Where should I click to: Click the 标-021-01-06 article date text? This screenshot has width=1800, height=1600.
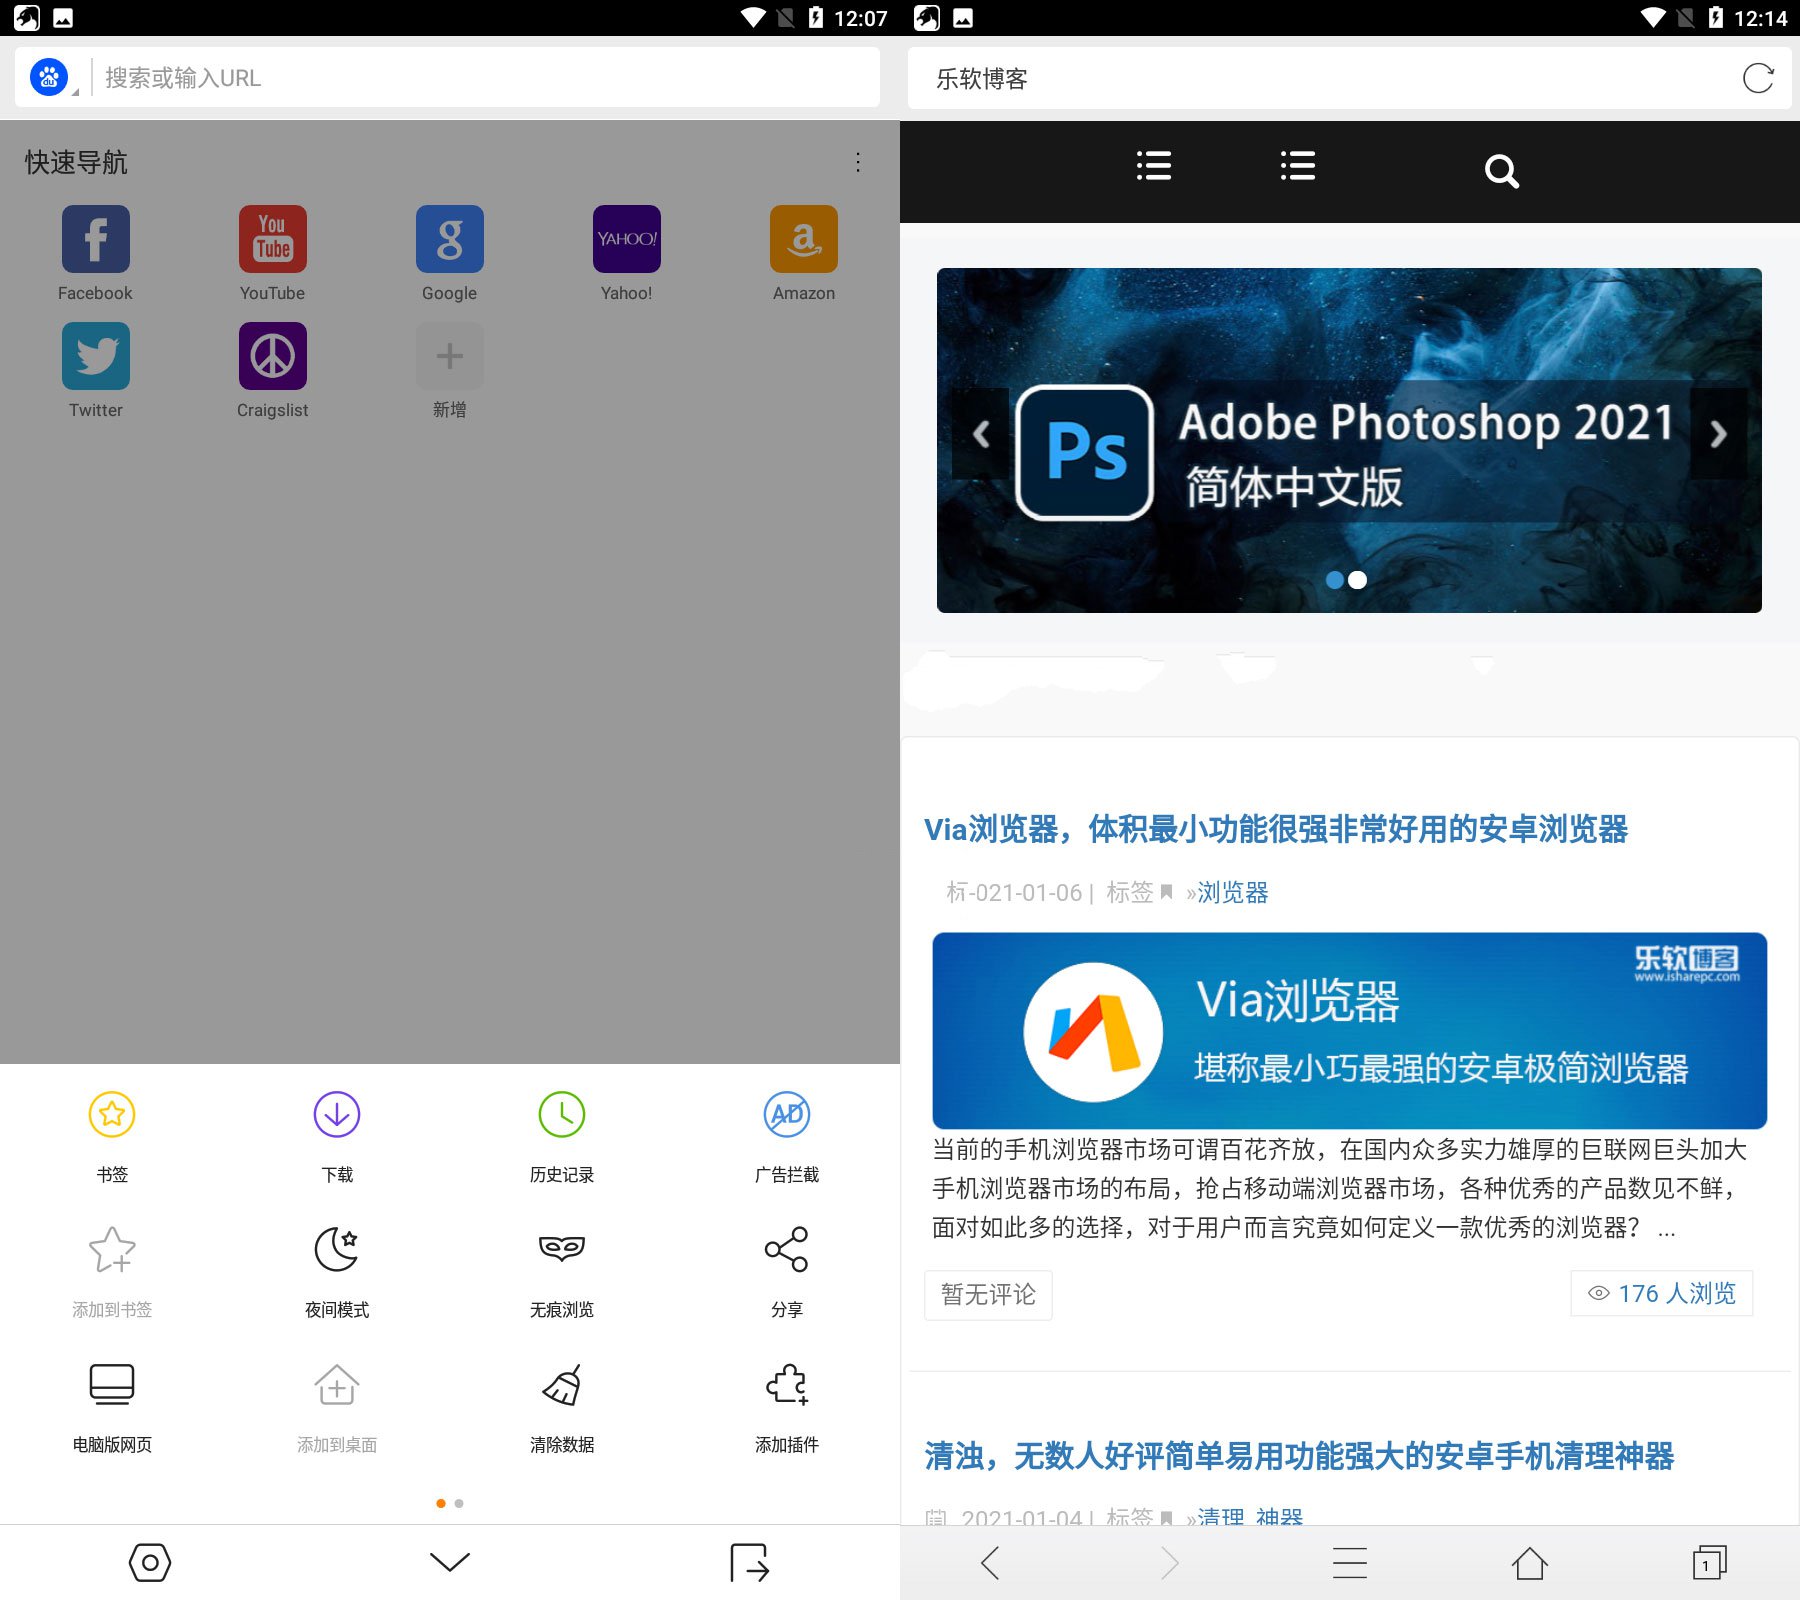pyautogui.click(x=1014, y=892)
